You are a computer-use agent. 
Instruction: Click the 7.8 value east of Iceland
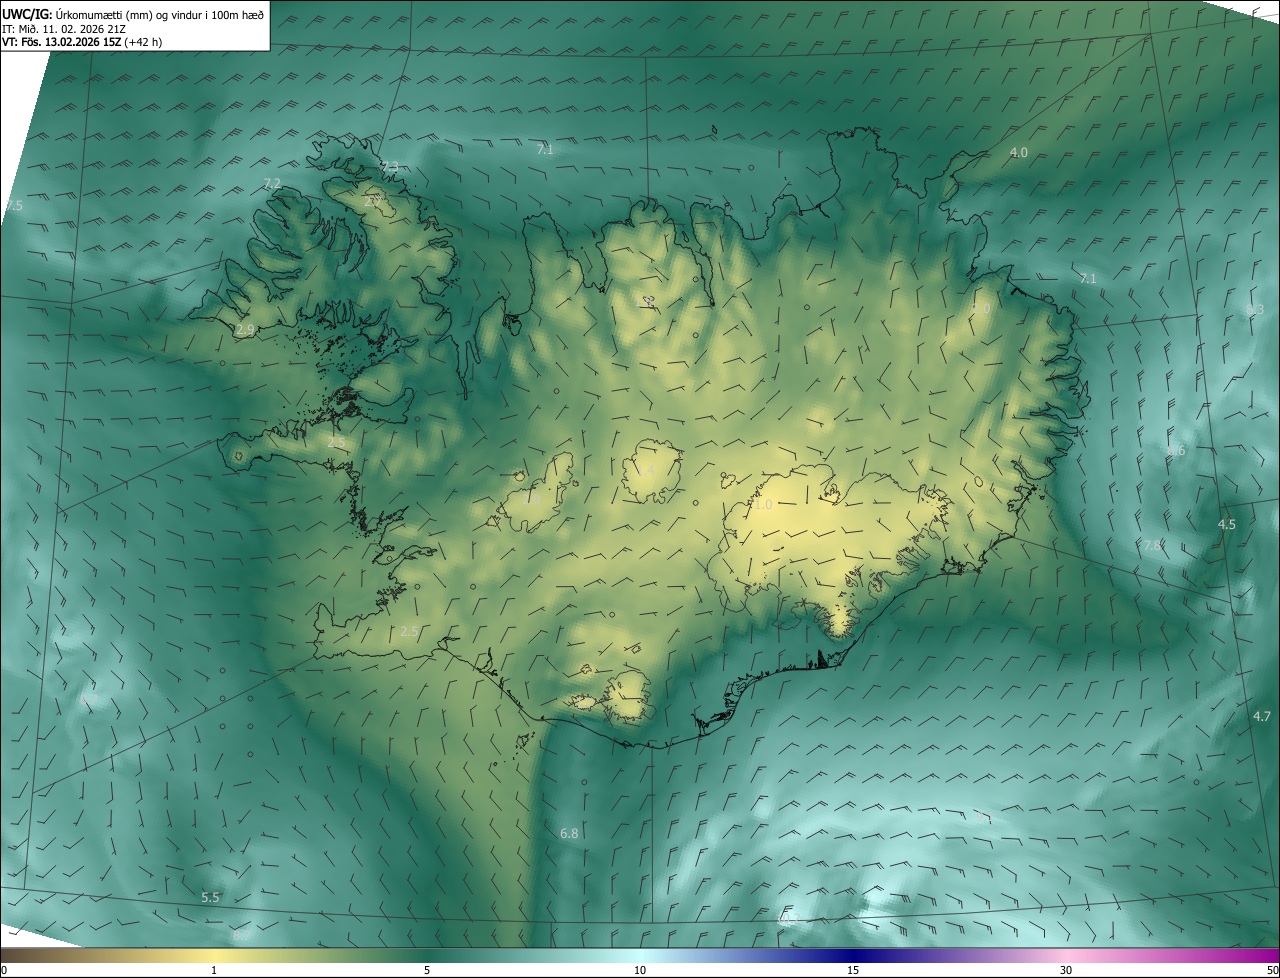[1152, 546]
